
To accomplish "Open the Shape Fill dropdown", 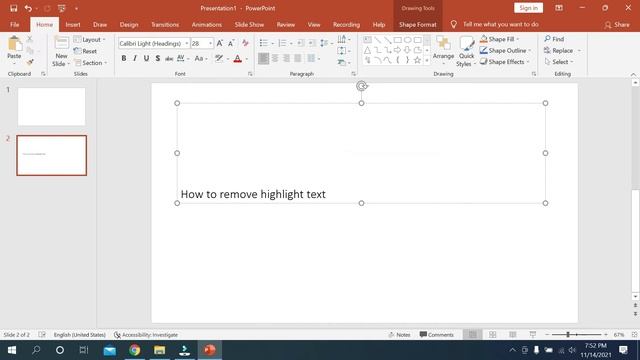I will tap(500, 39).
